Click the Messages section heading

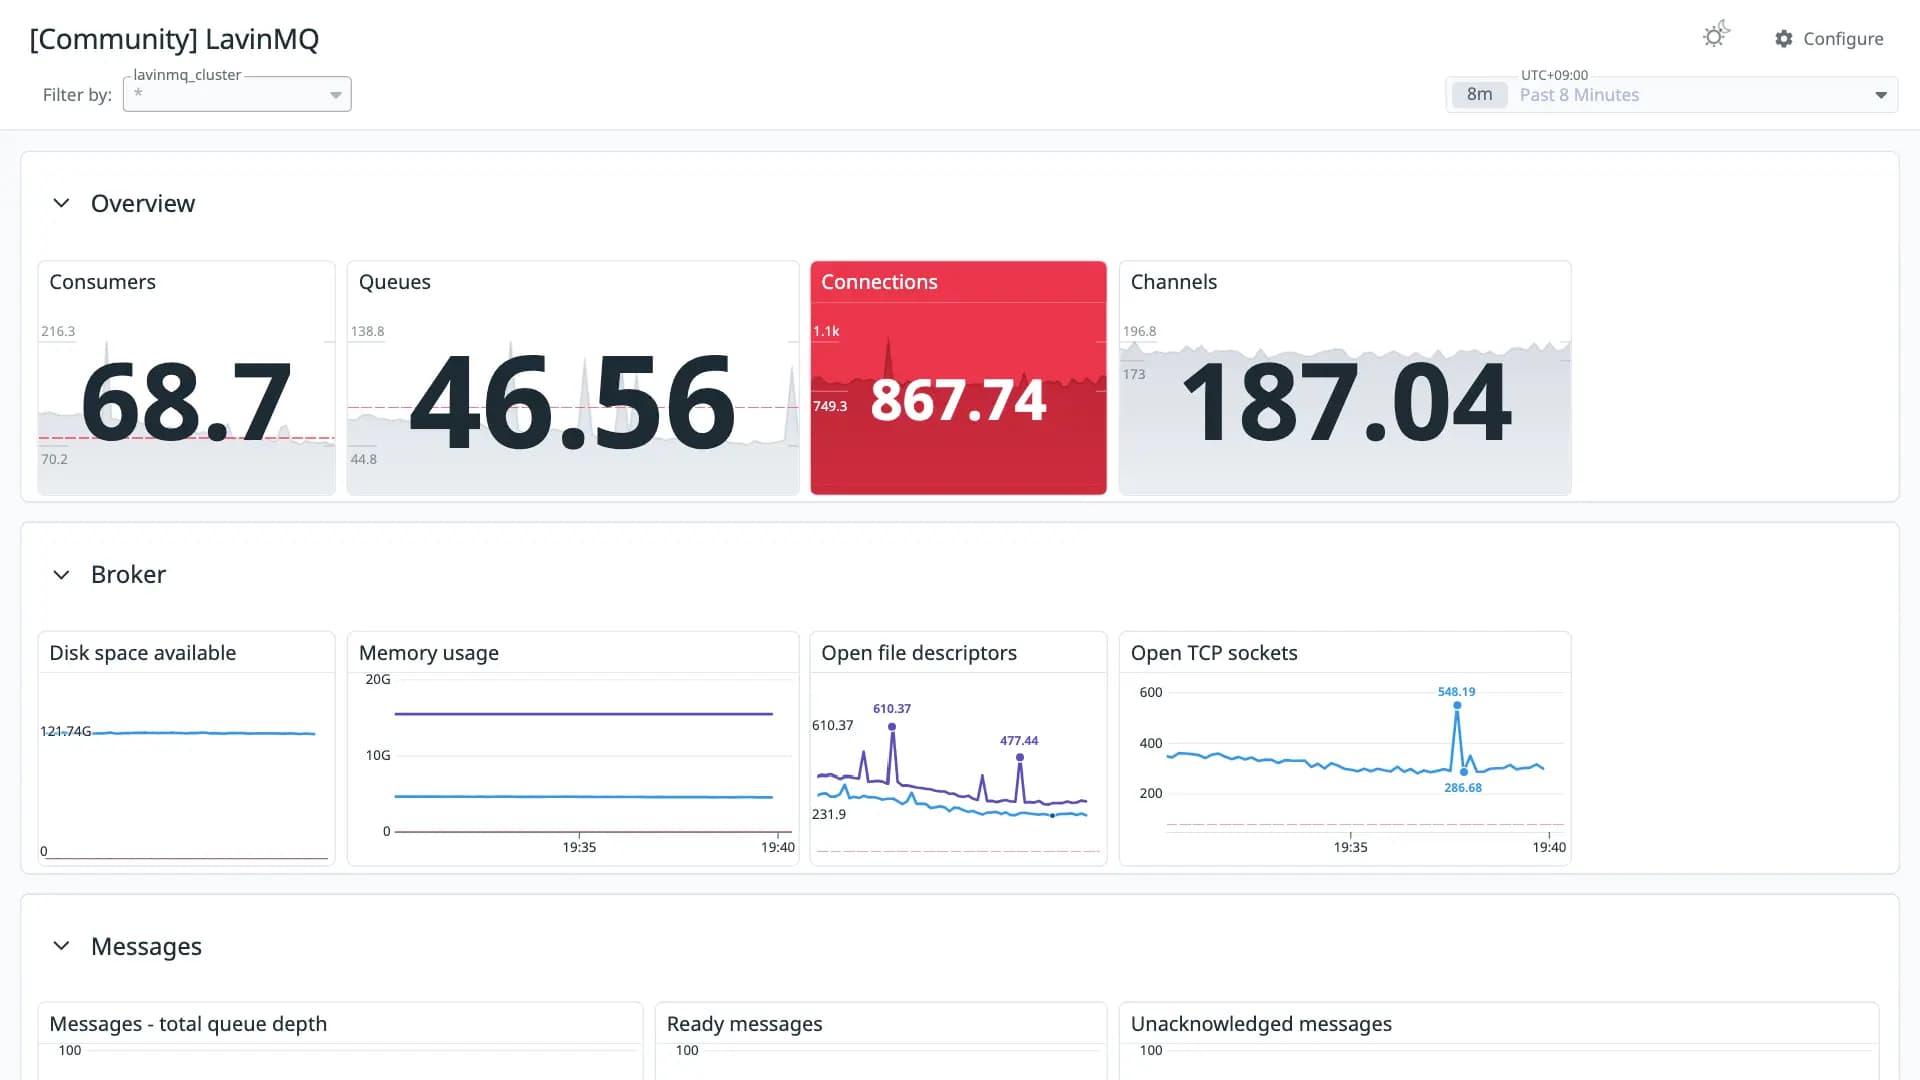146,946
